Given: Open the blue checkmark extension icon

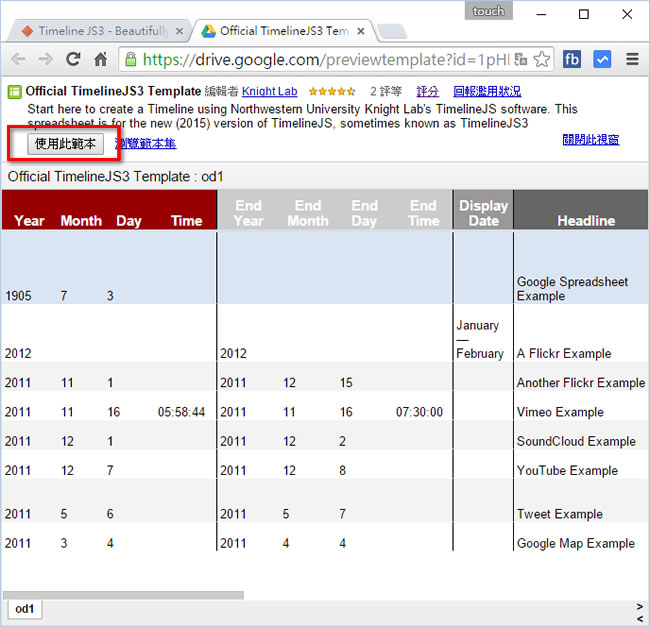Looking at the screenshot, I should pyautogui.click(x=602, y=60).
